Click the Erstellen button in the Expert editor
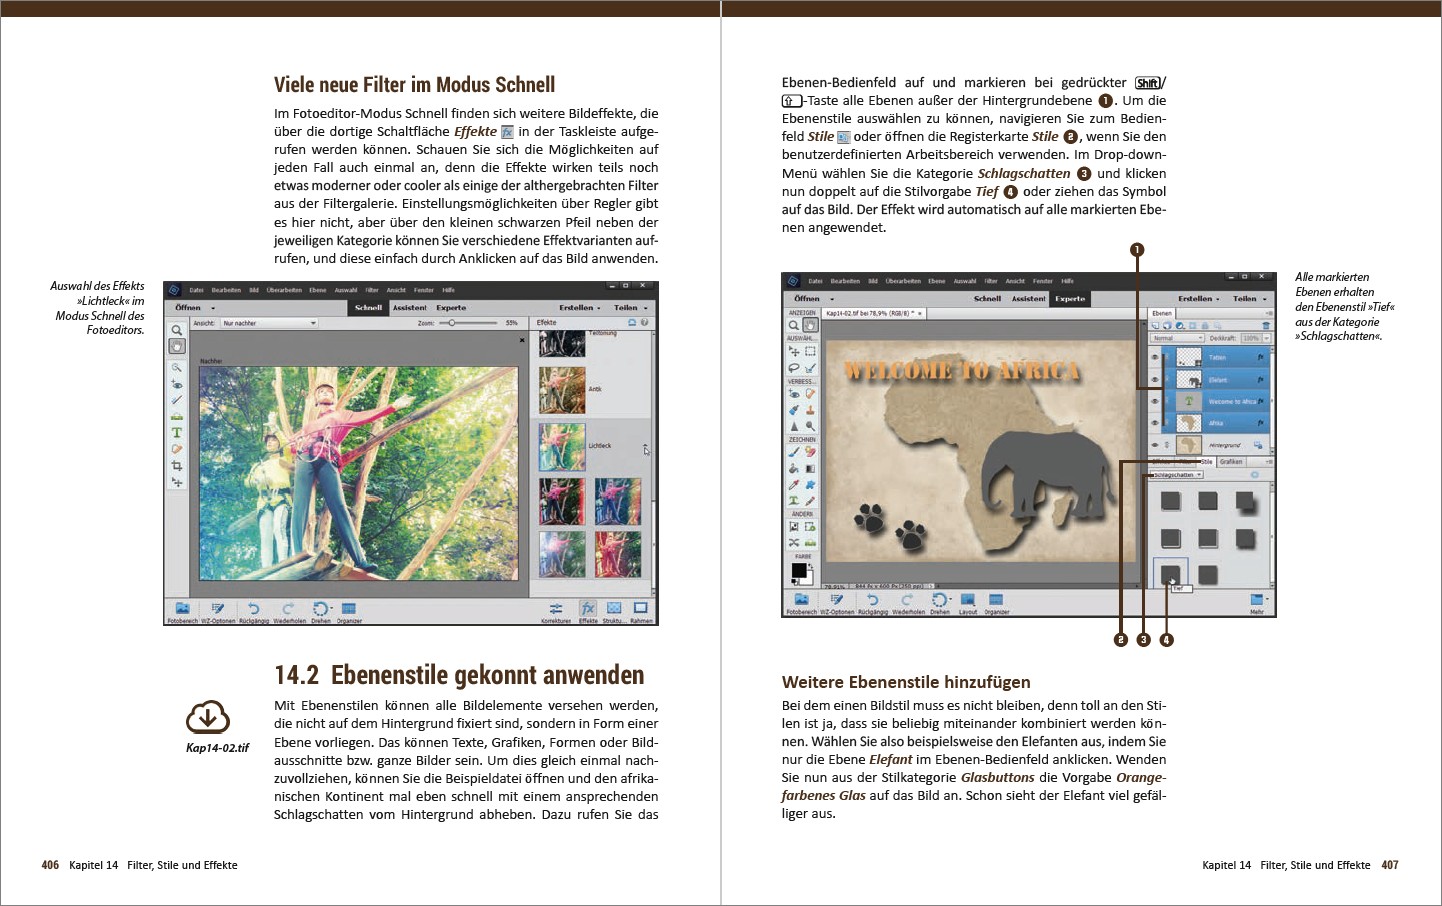Screen dimensions: 1442x906 pyautogui.click(x=1198, y=298)
